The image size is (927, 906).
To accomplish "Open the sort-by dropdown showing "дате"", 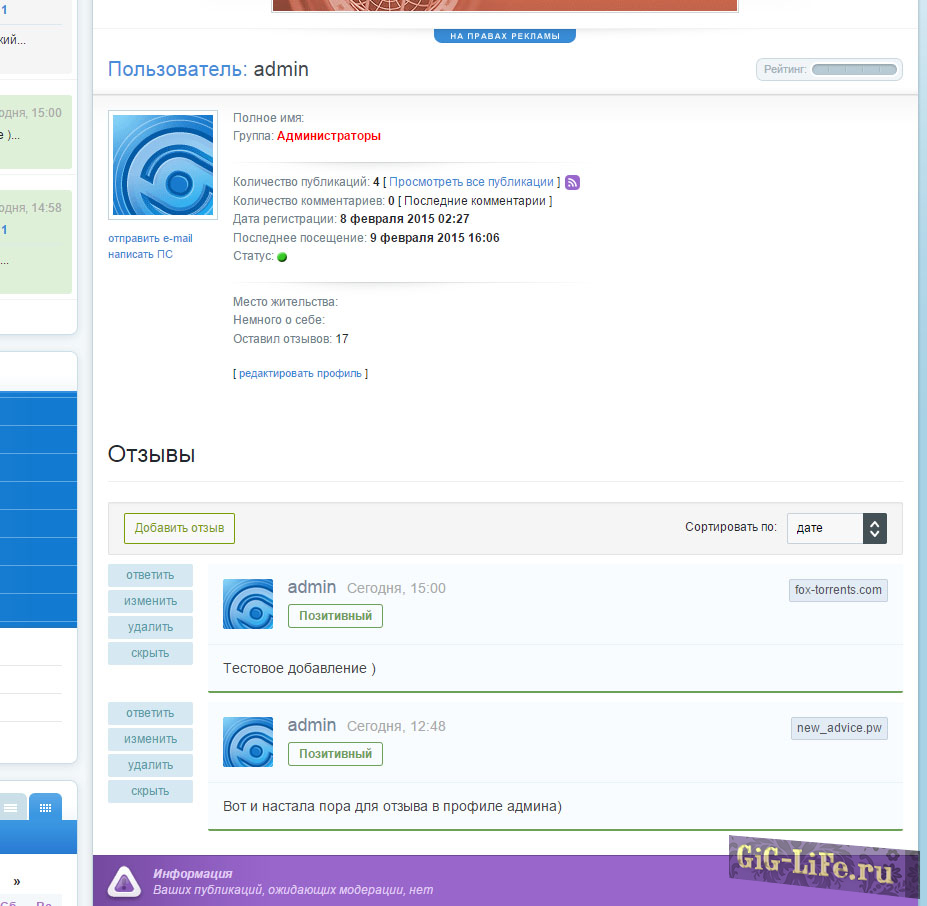I will point(825,528).
